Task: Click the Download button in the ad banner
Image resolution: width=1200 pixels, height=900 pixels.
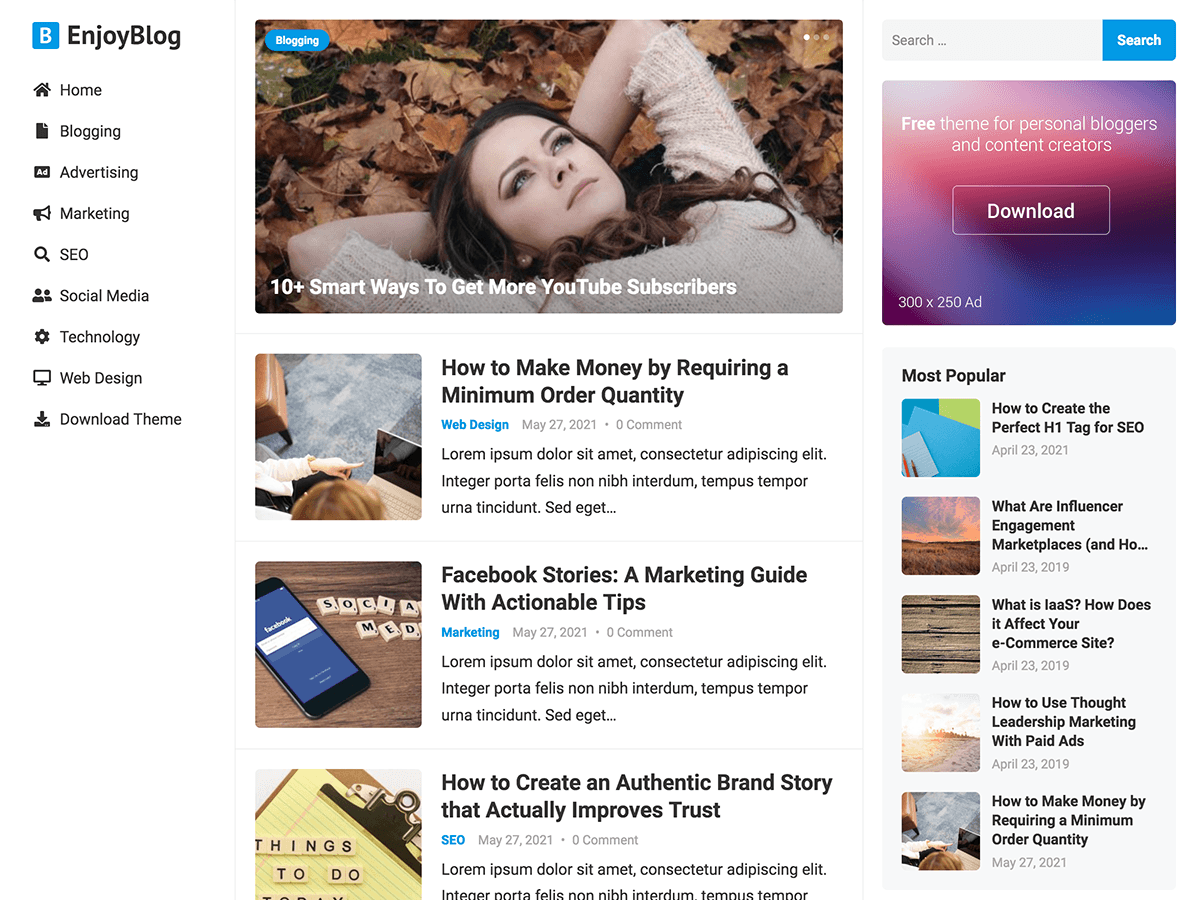Action: (1030, 210)
